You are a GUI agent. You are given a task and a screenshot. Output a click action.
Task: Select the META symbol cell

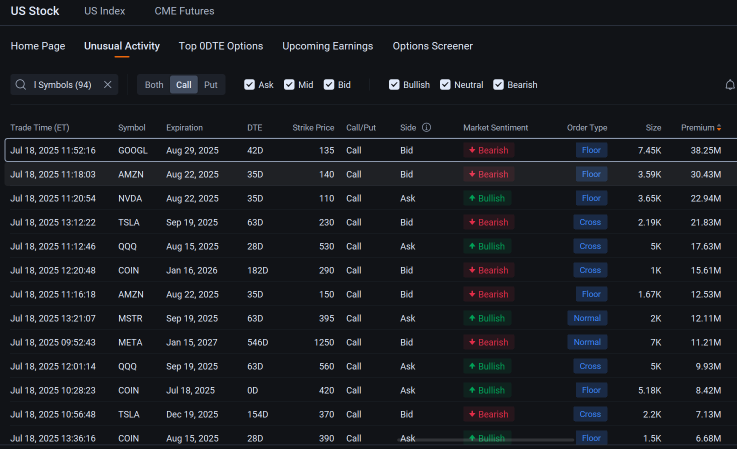[x=130, y=342]
